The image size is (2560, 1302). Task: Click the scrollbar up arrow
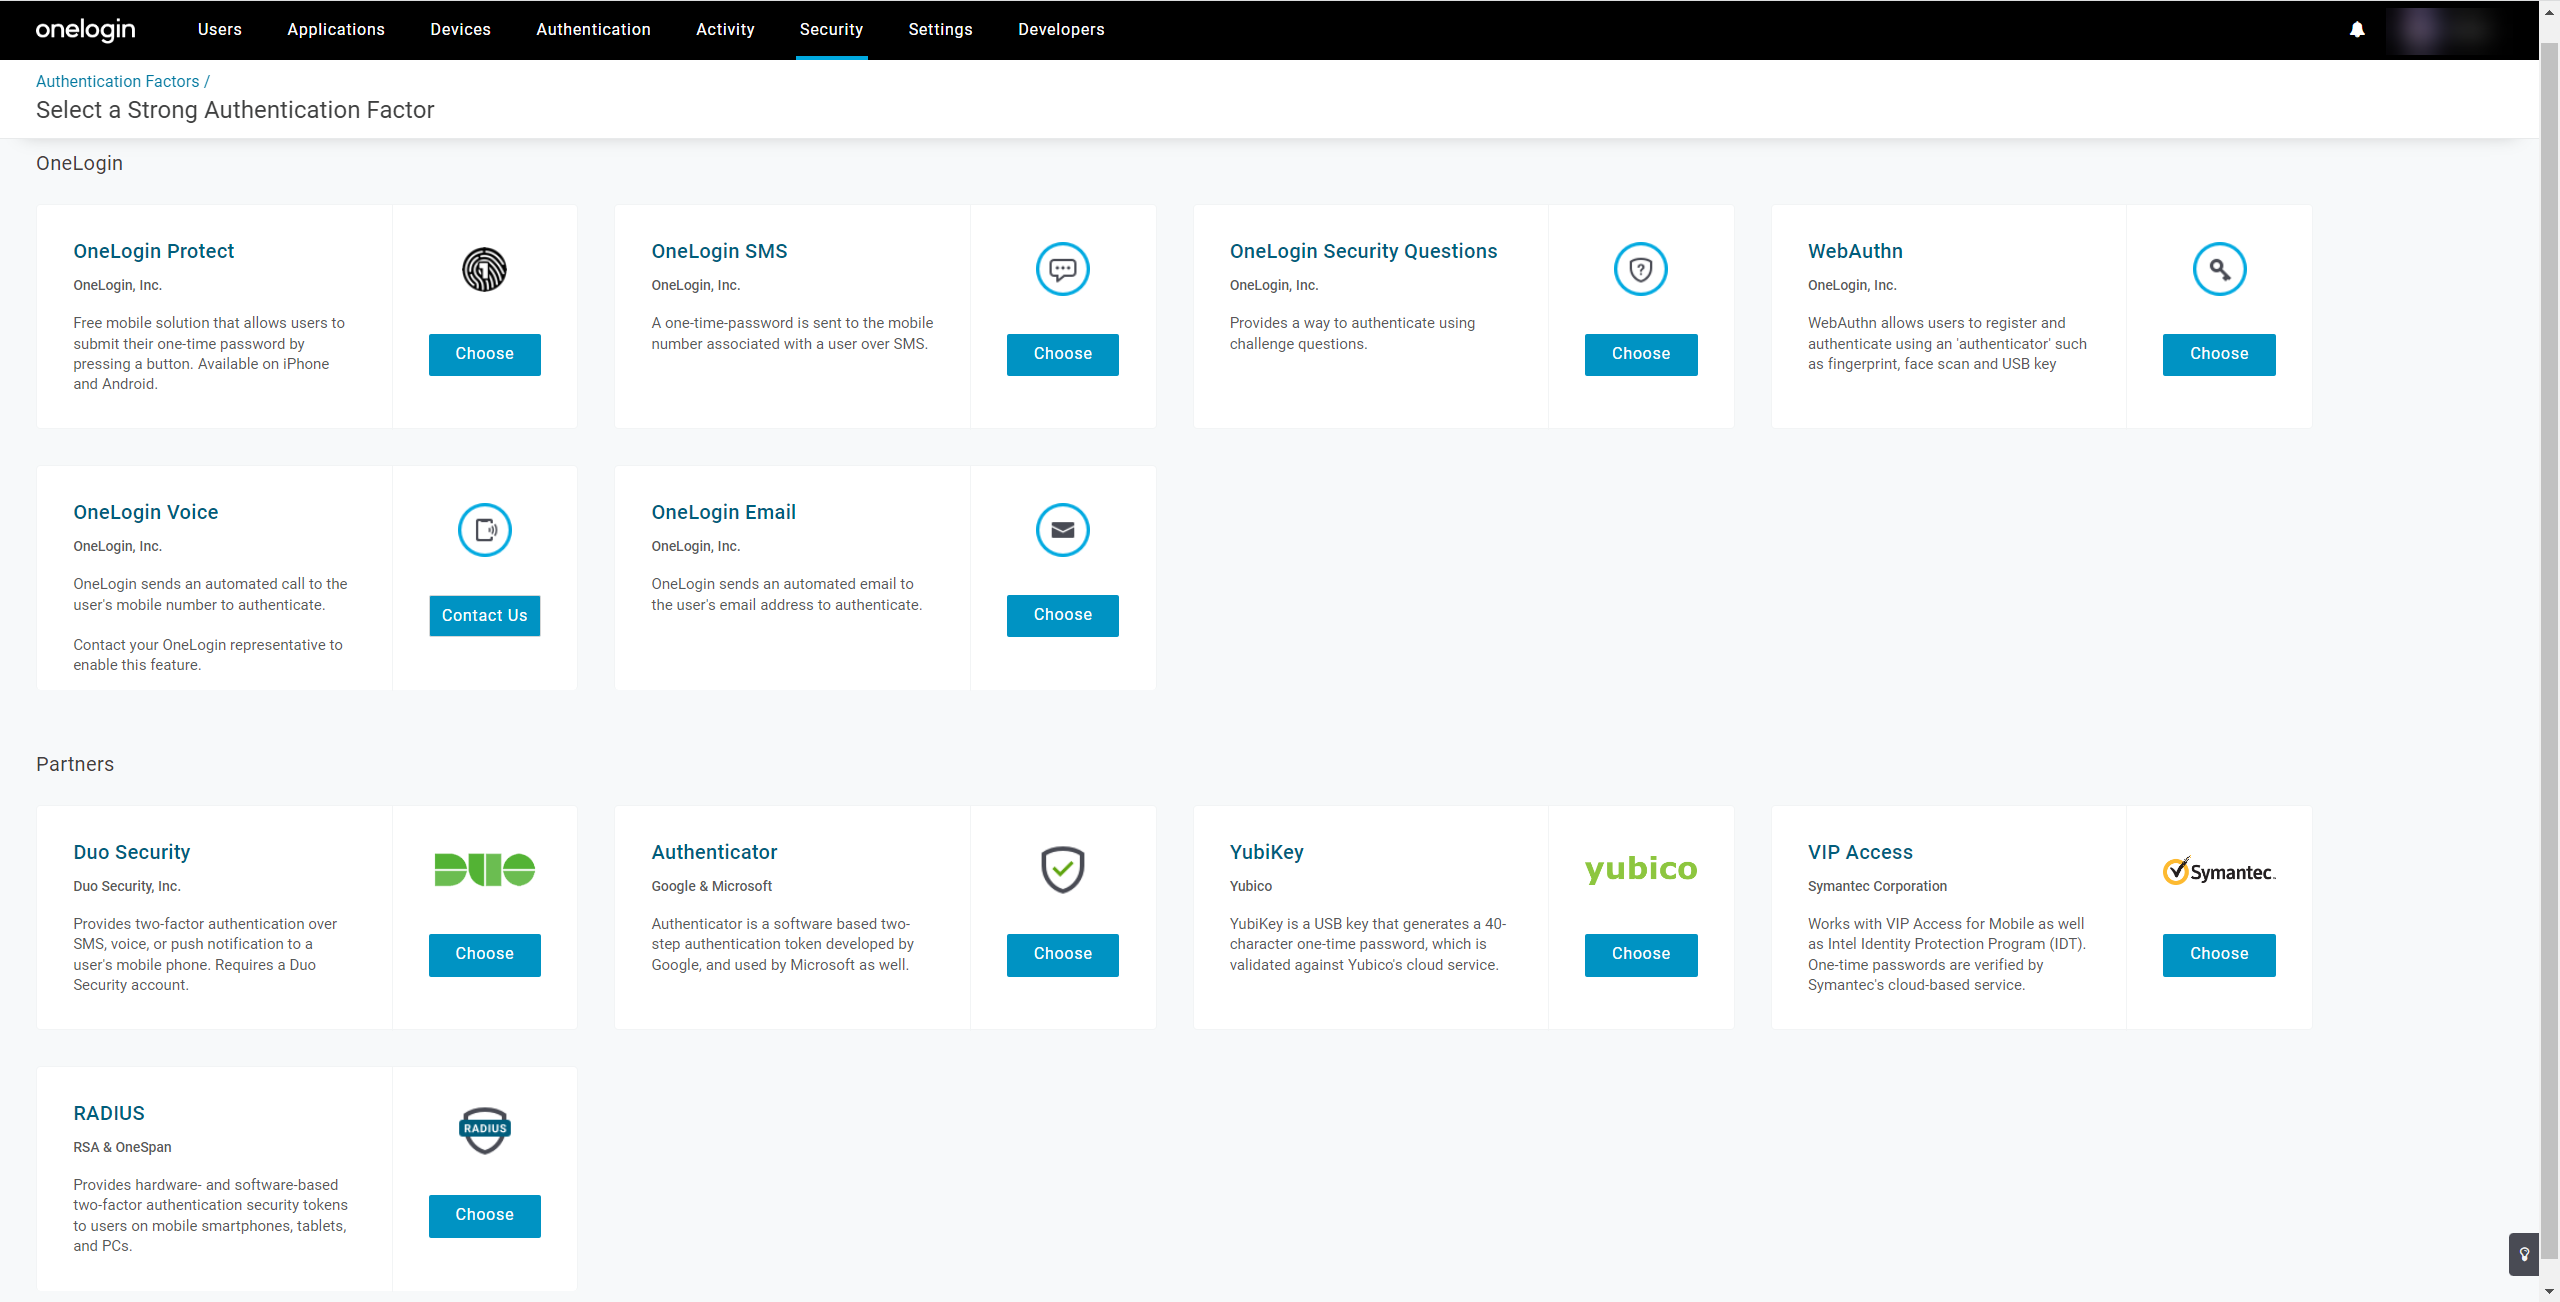(2549, 10)
